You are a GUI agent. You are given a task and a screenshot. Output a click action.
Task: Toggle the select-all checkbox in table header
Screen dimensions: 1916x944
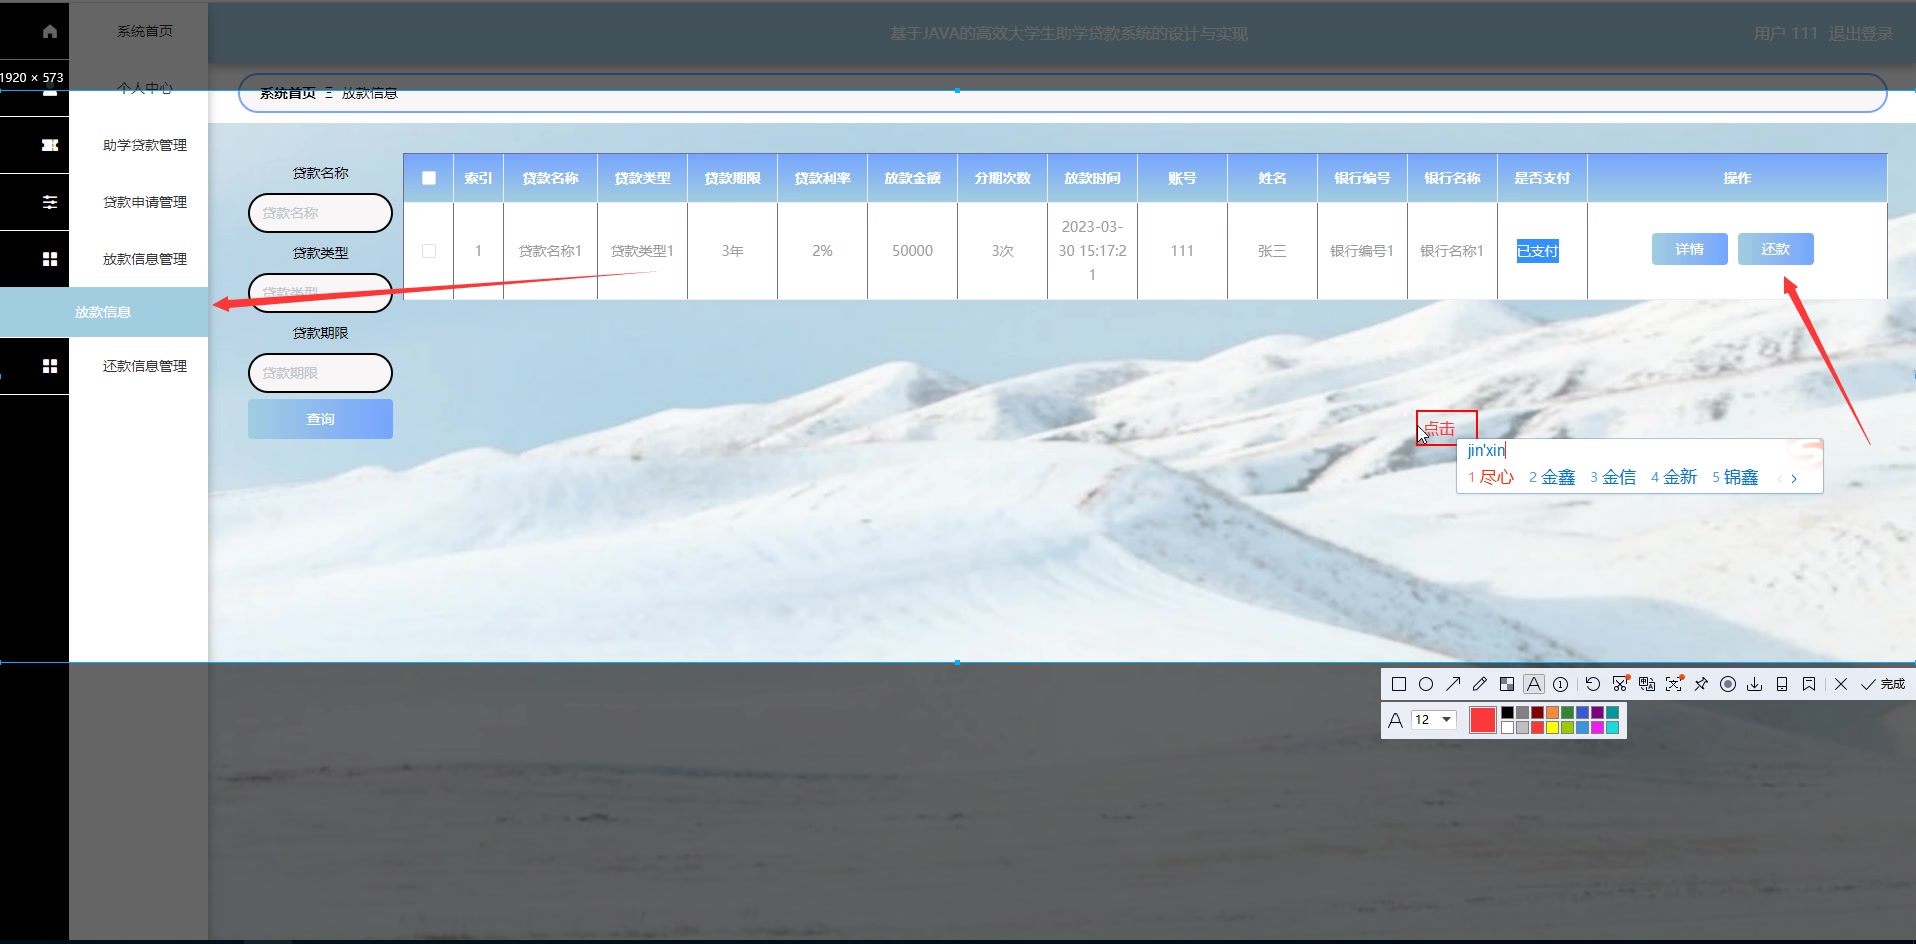pos(429,178)
